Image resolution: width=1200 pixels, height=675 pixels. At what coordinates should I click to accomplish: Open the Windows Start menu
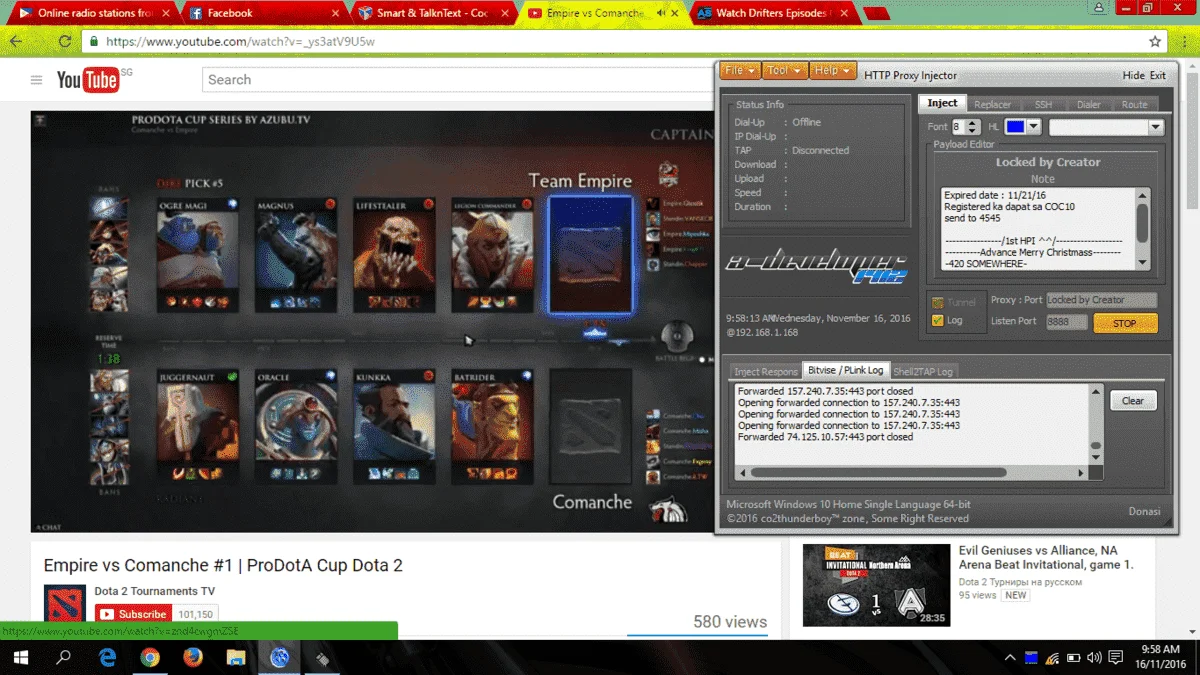click(20, 657)
